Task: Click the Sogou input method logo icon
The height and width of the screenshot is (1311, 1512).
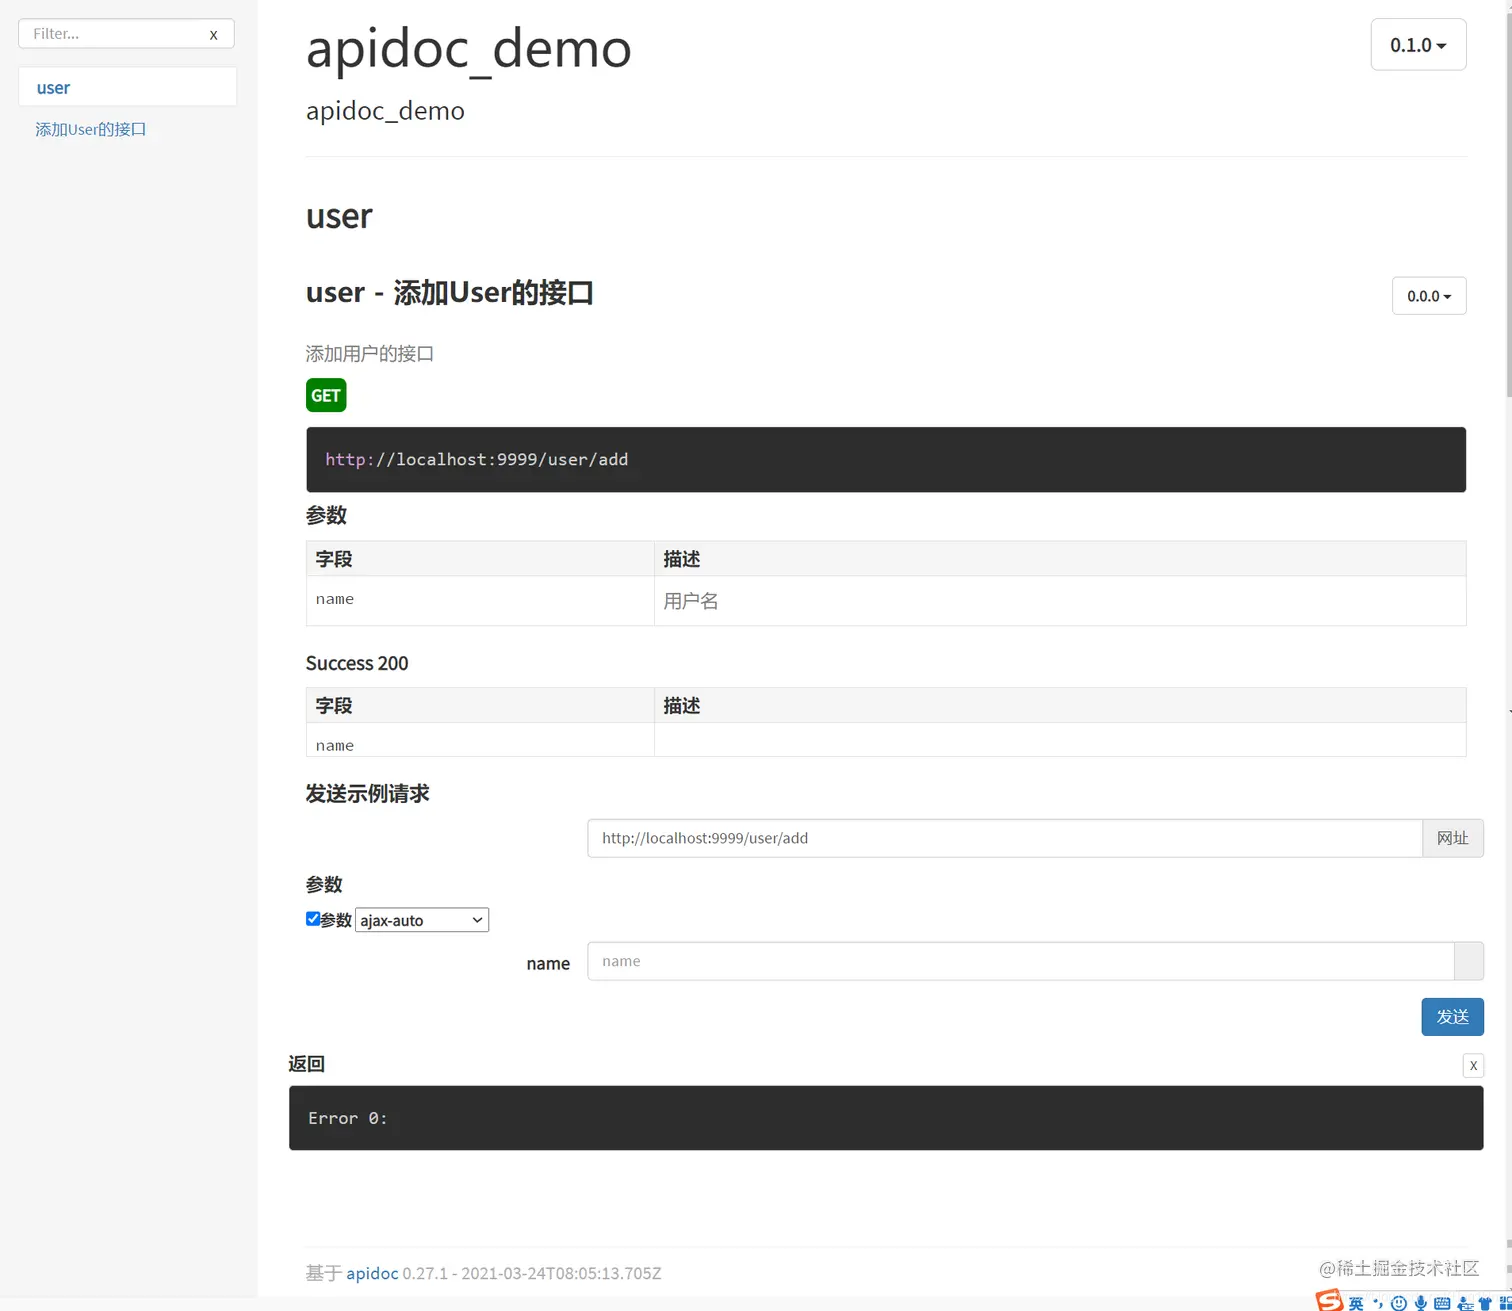Action: coord(1329,1300)
